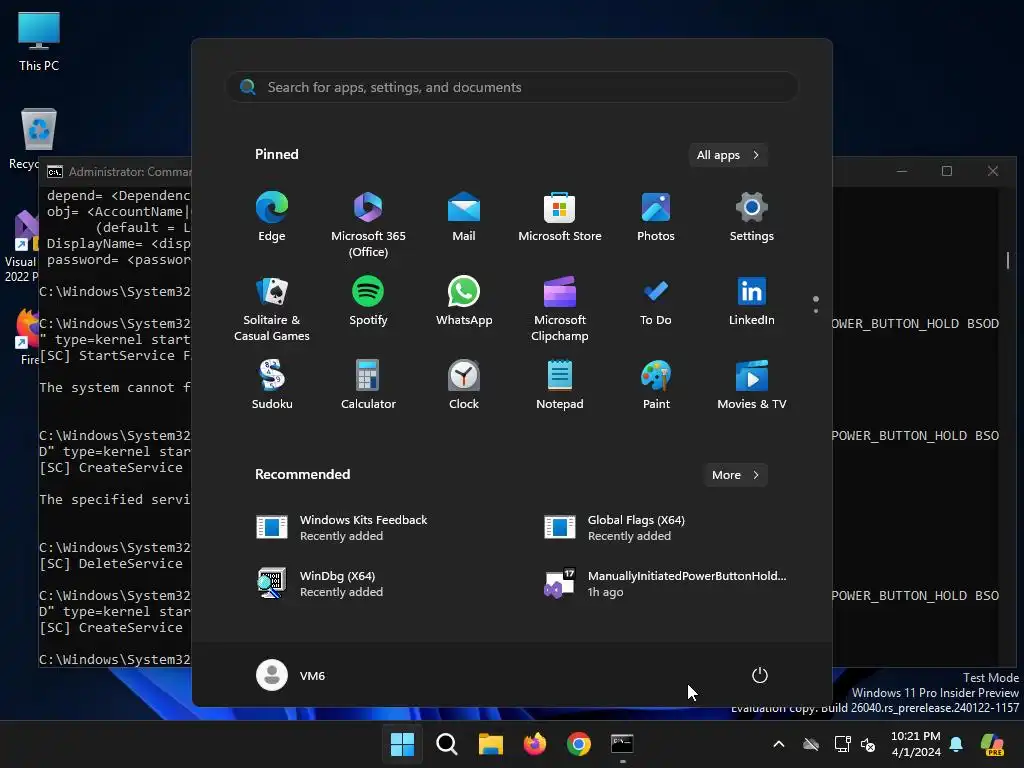
Task: Open ManuallyInitiatedPowerButtonHold recent file
Action: tap(663, 583)
